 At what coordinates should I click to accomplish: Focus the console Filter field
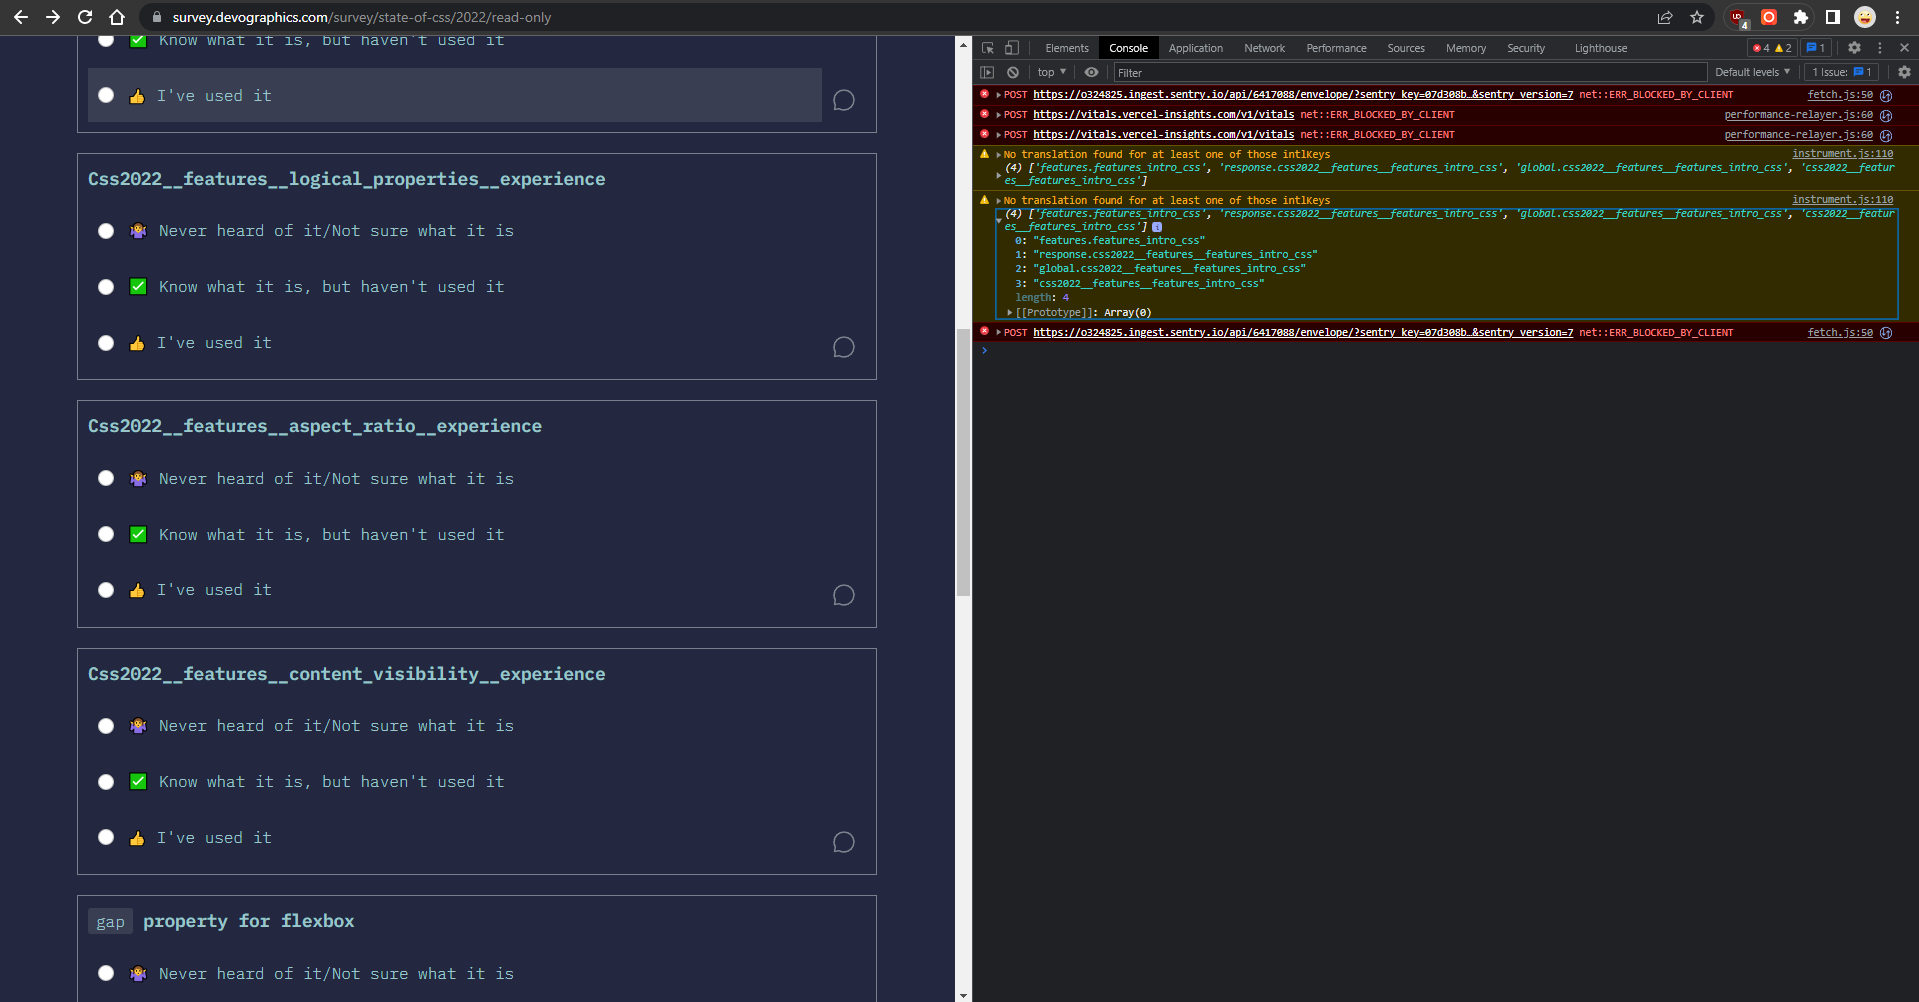(x=1410, y=72)
